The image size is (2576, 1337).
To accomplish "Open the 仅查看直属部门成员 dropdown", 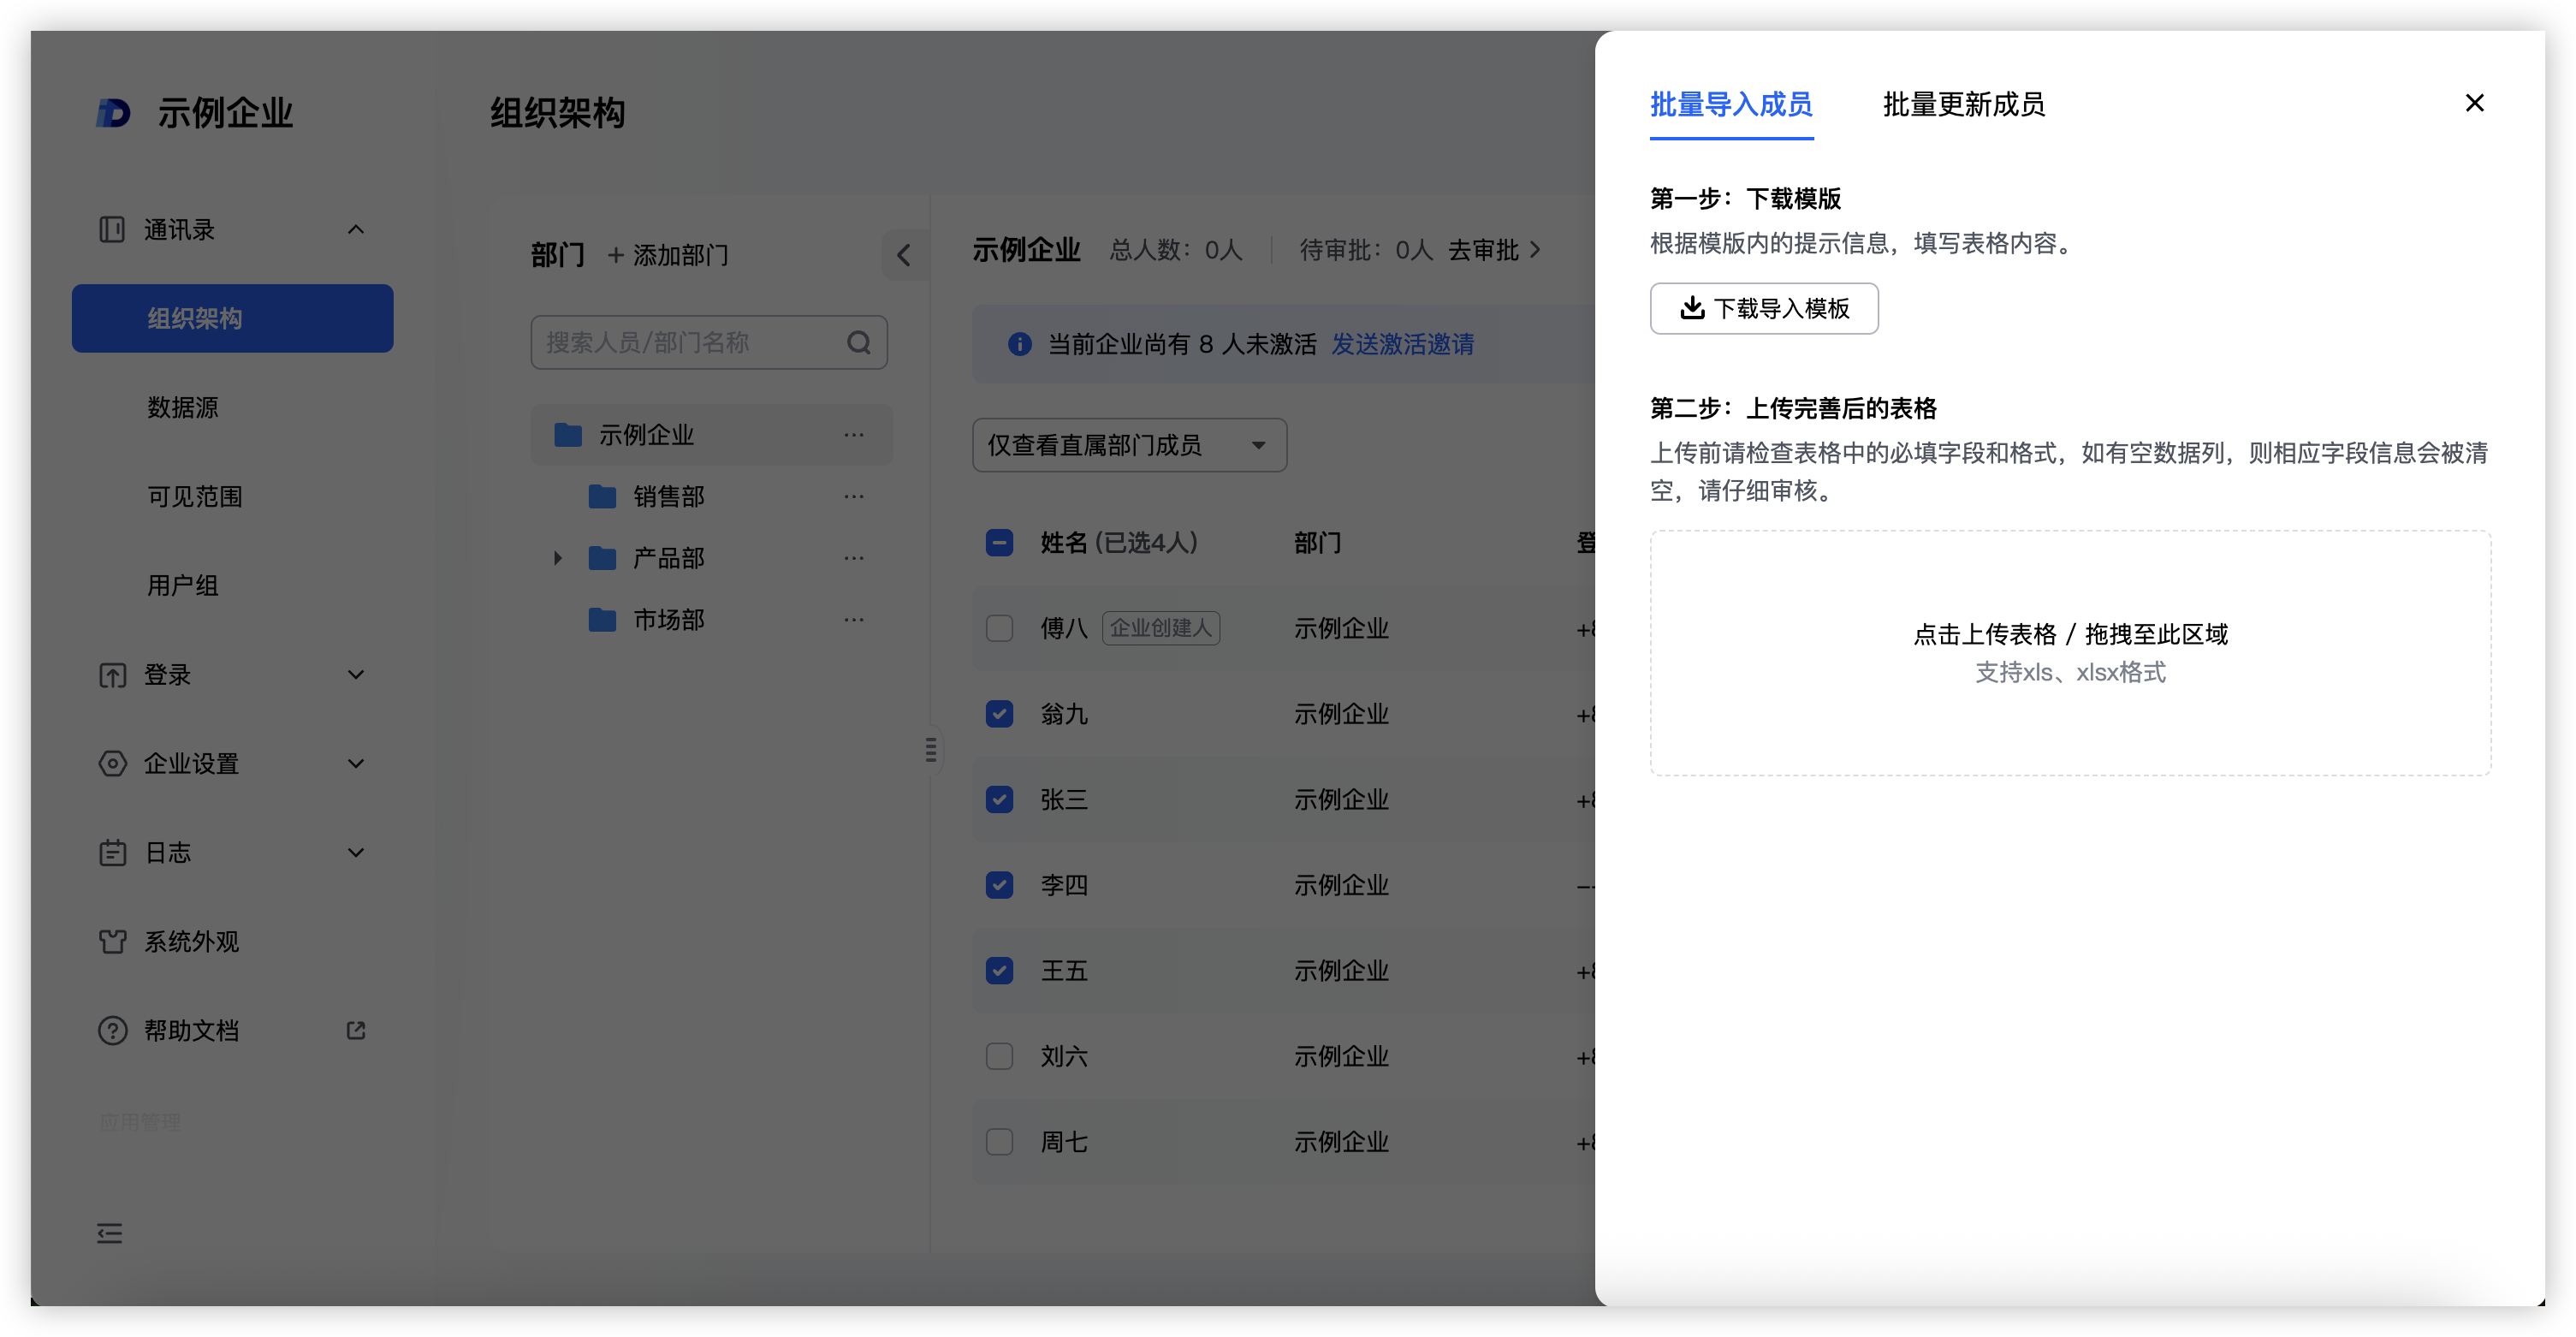I will click(1128, 445).
